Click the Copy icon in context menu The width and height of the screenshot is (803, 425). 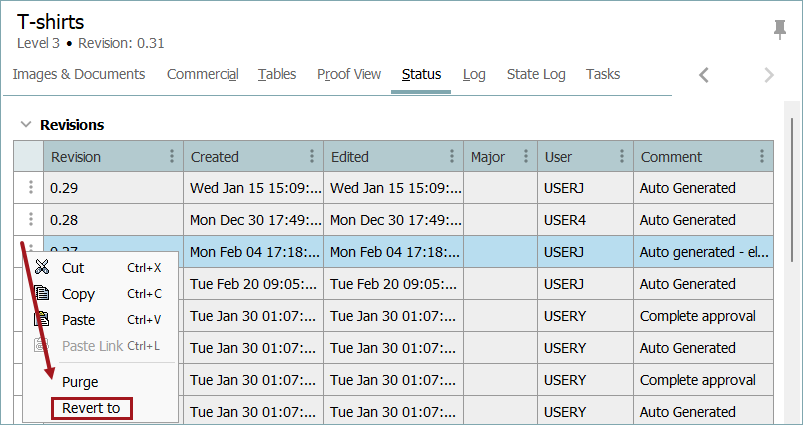coord(42,294)
